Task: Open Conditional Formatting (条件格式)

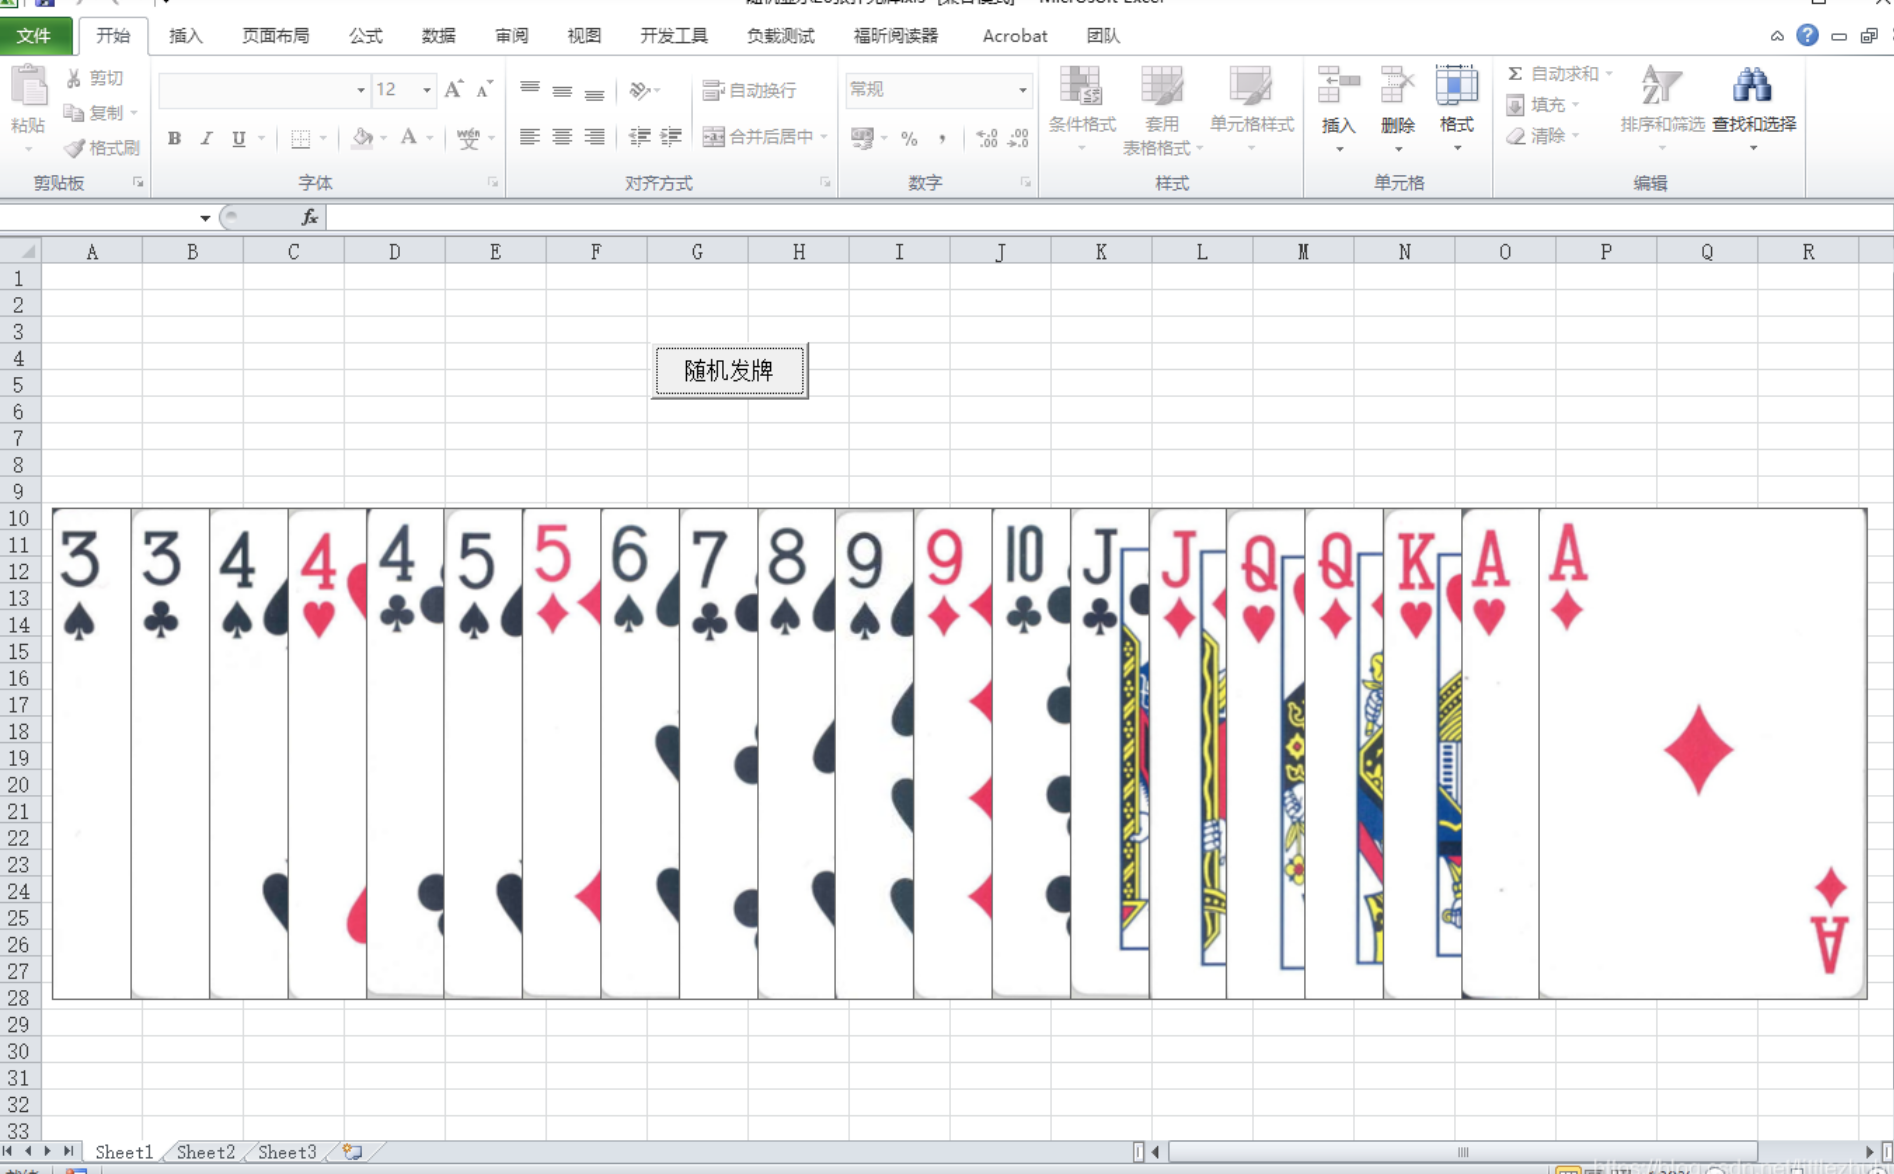Action: (1082, 108)
